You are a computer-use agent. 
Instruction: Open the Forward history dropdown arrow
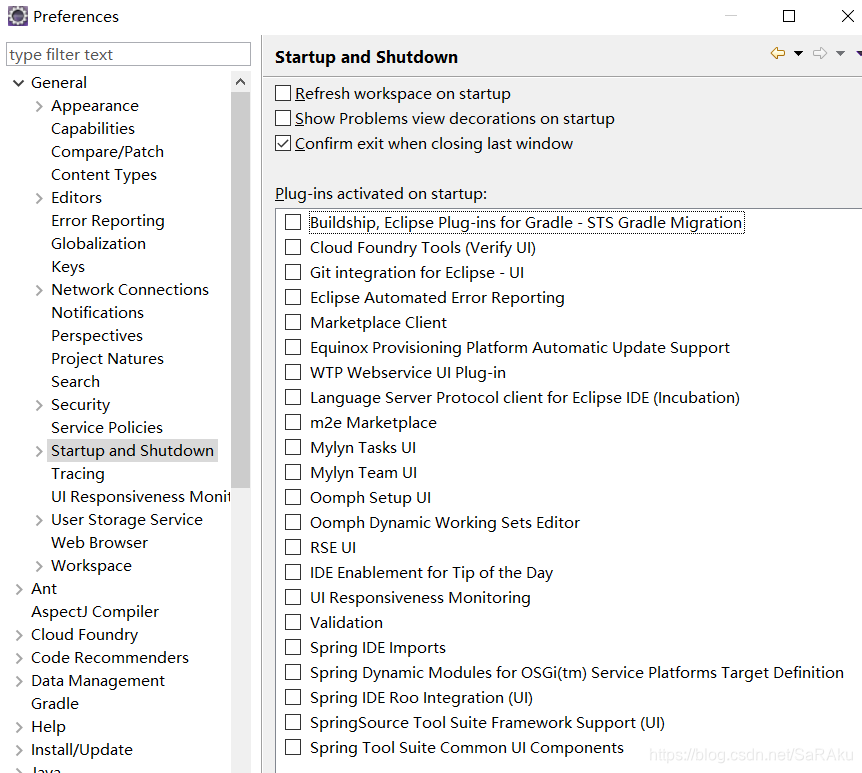(x=840, y=54)
